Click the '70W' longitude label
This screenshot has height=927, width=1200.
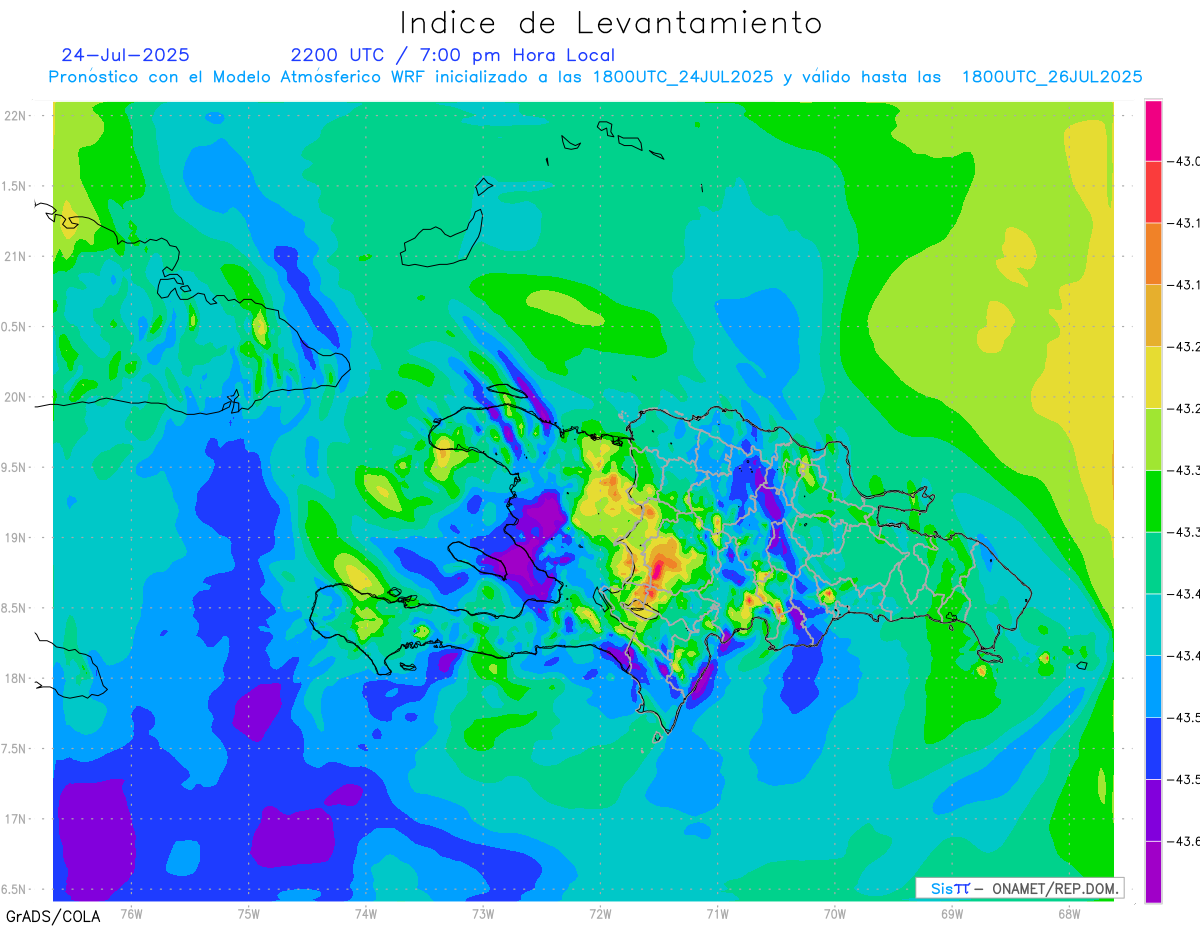[834, 913]
